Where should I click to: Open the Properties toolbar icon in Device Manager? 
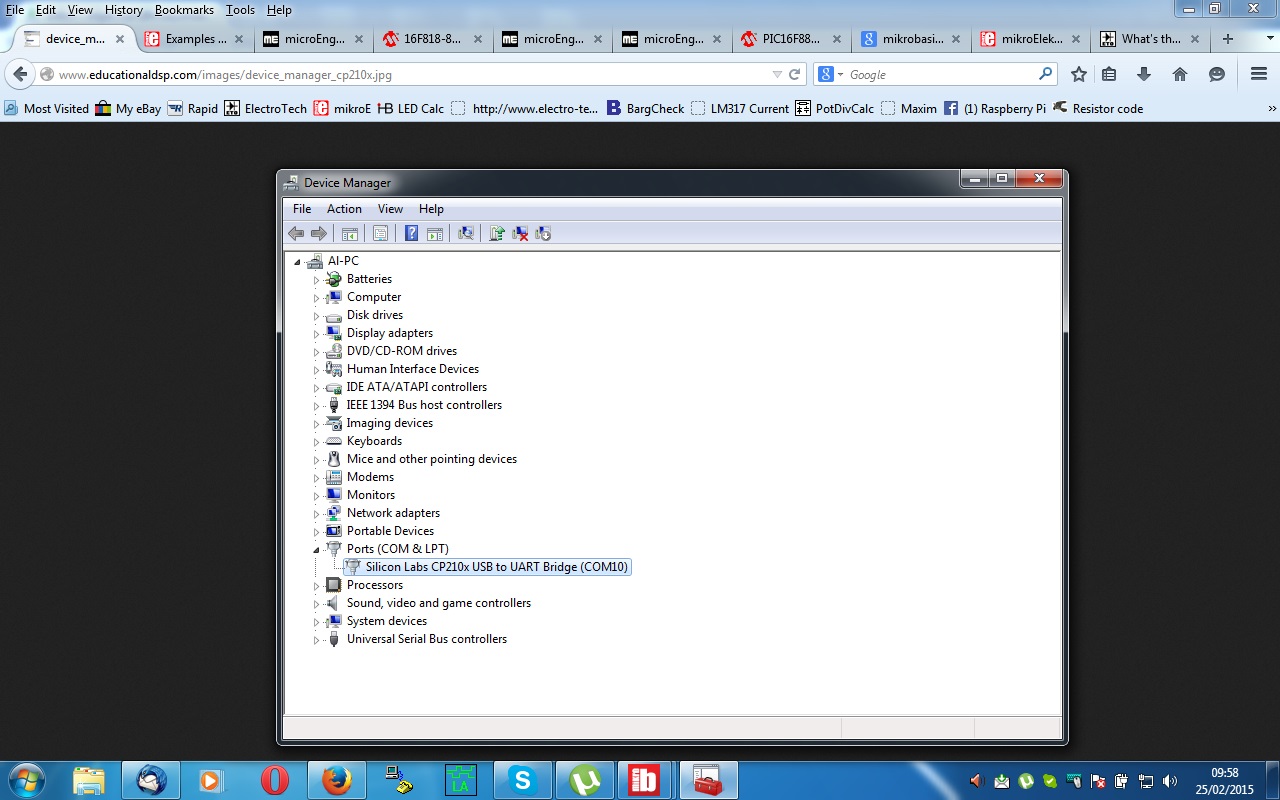click(x=380, y=233)
